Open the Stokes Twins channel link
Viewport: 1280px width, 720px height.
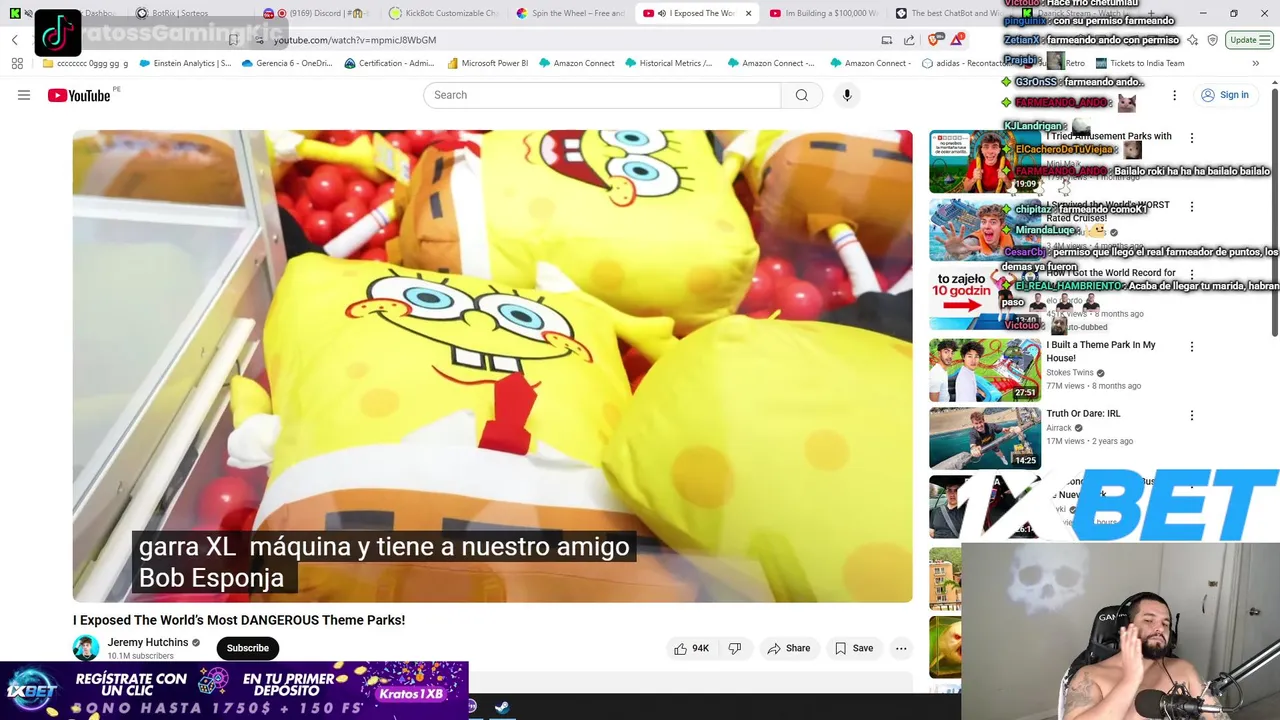(1070, 372)
